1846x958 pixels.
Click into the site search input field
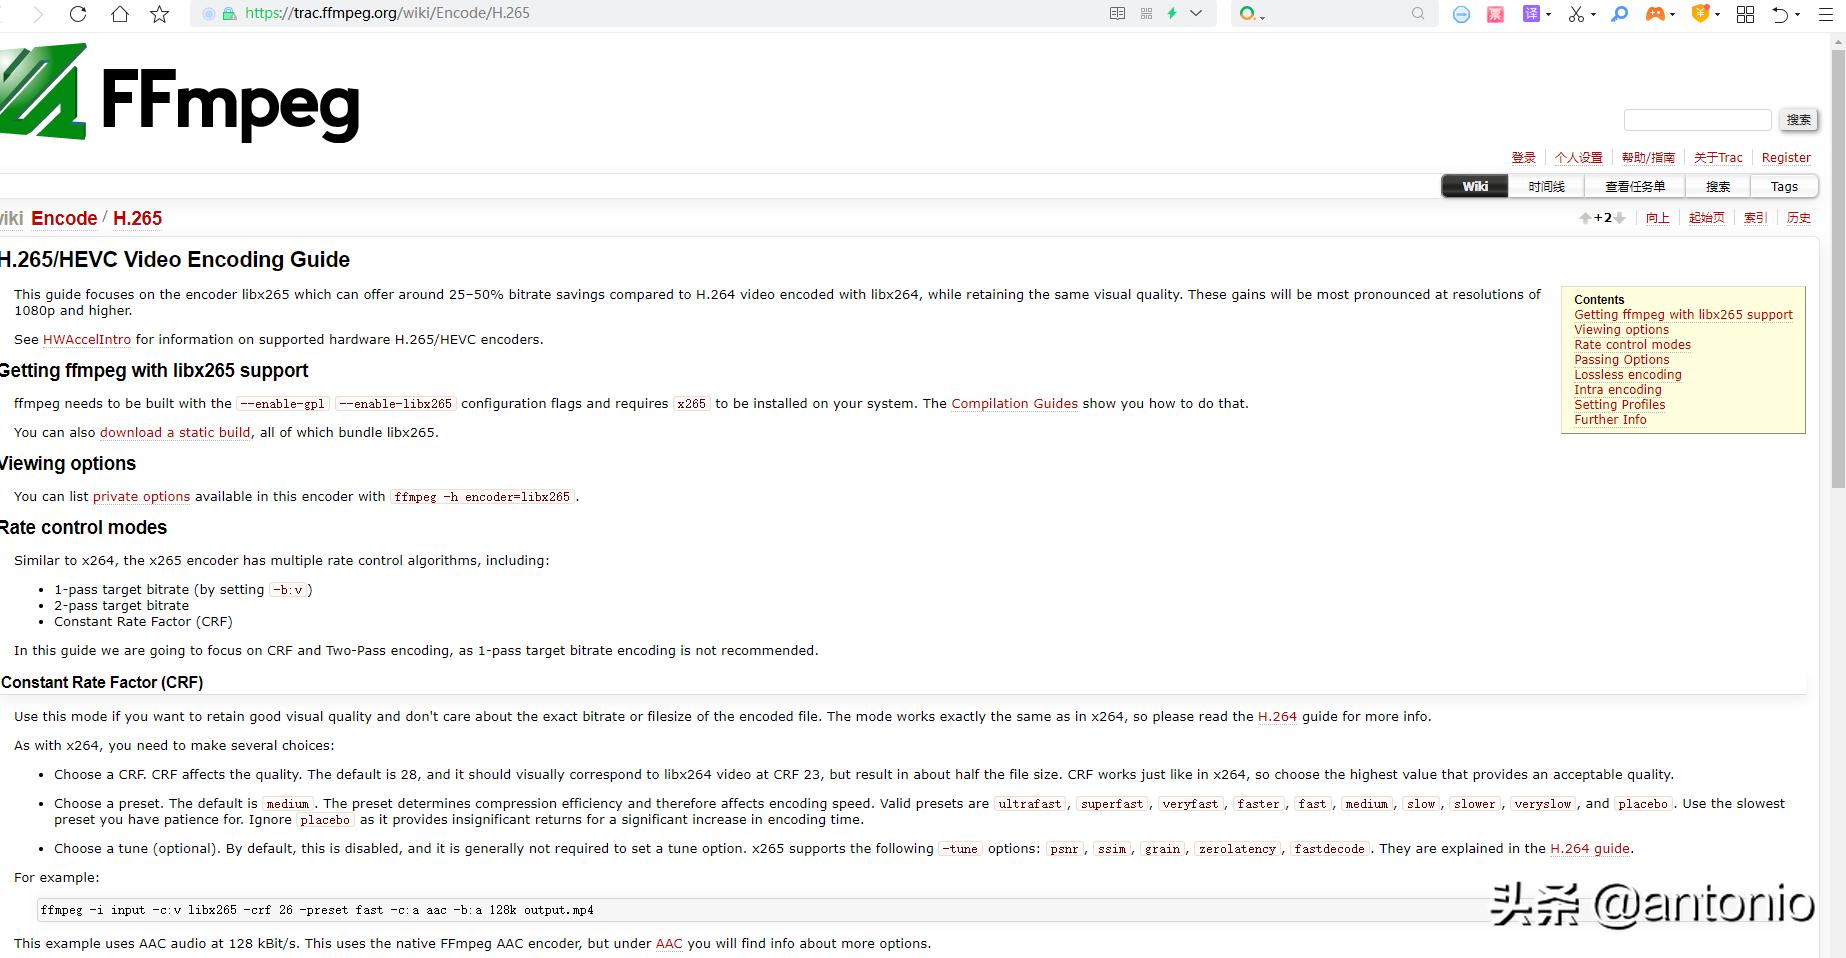[1696, 120]
